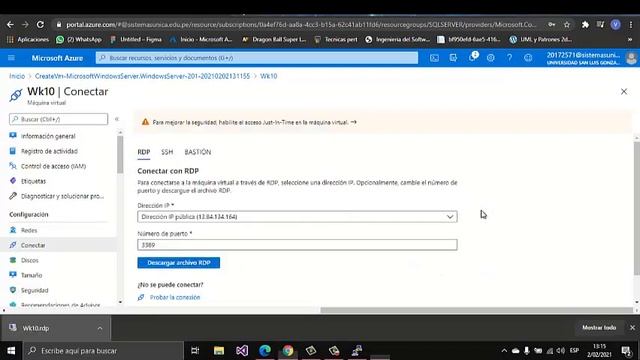The height and width of the screenshot is (360, 640).
Task: Expand the Dirección IP dropdown
Action: point(297,217)
